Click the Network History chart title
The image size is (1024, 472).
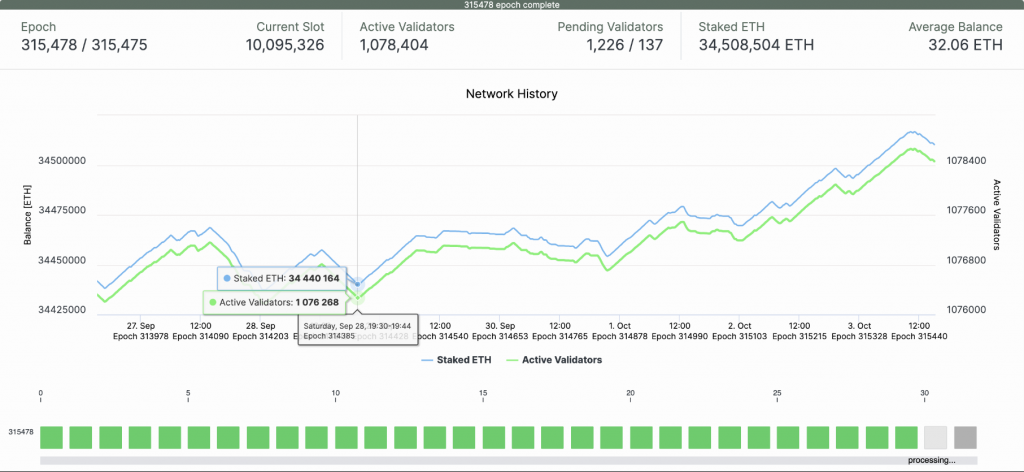(x=511, y=93)
